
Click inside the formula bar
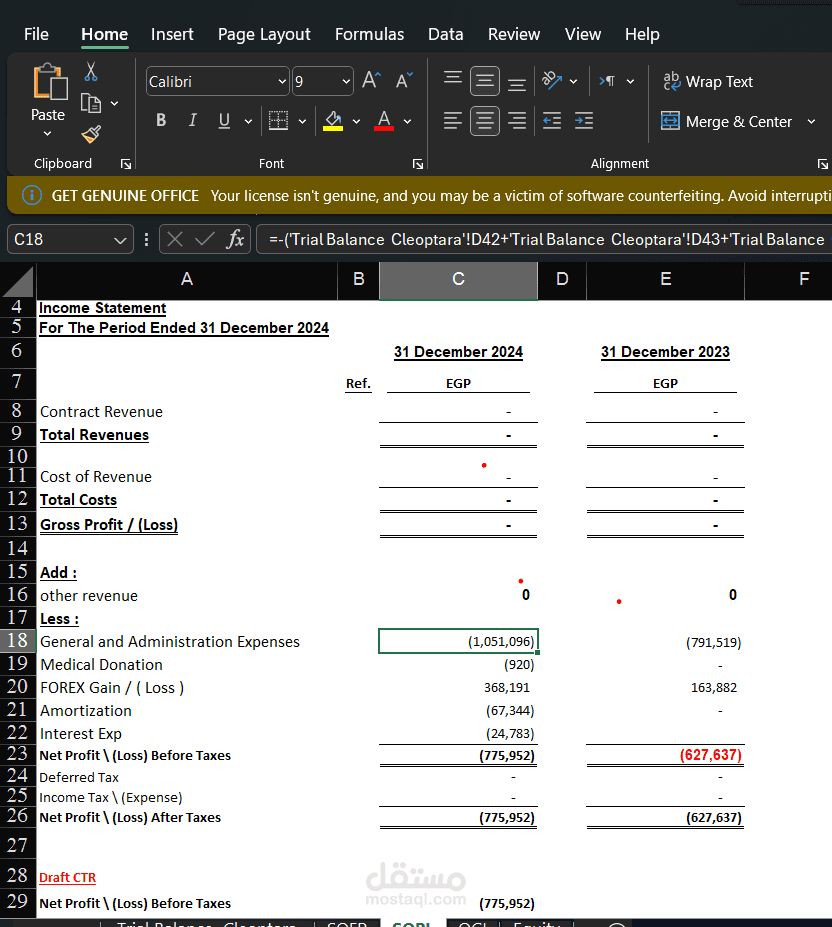pos(544,239)
